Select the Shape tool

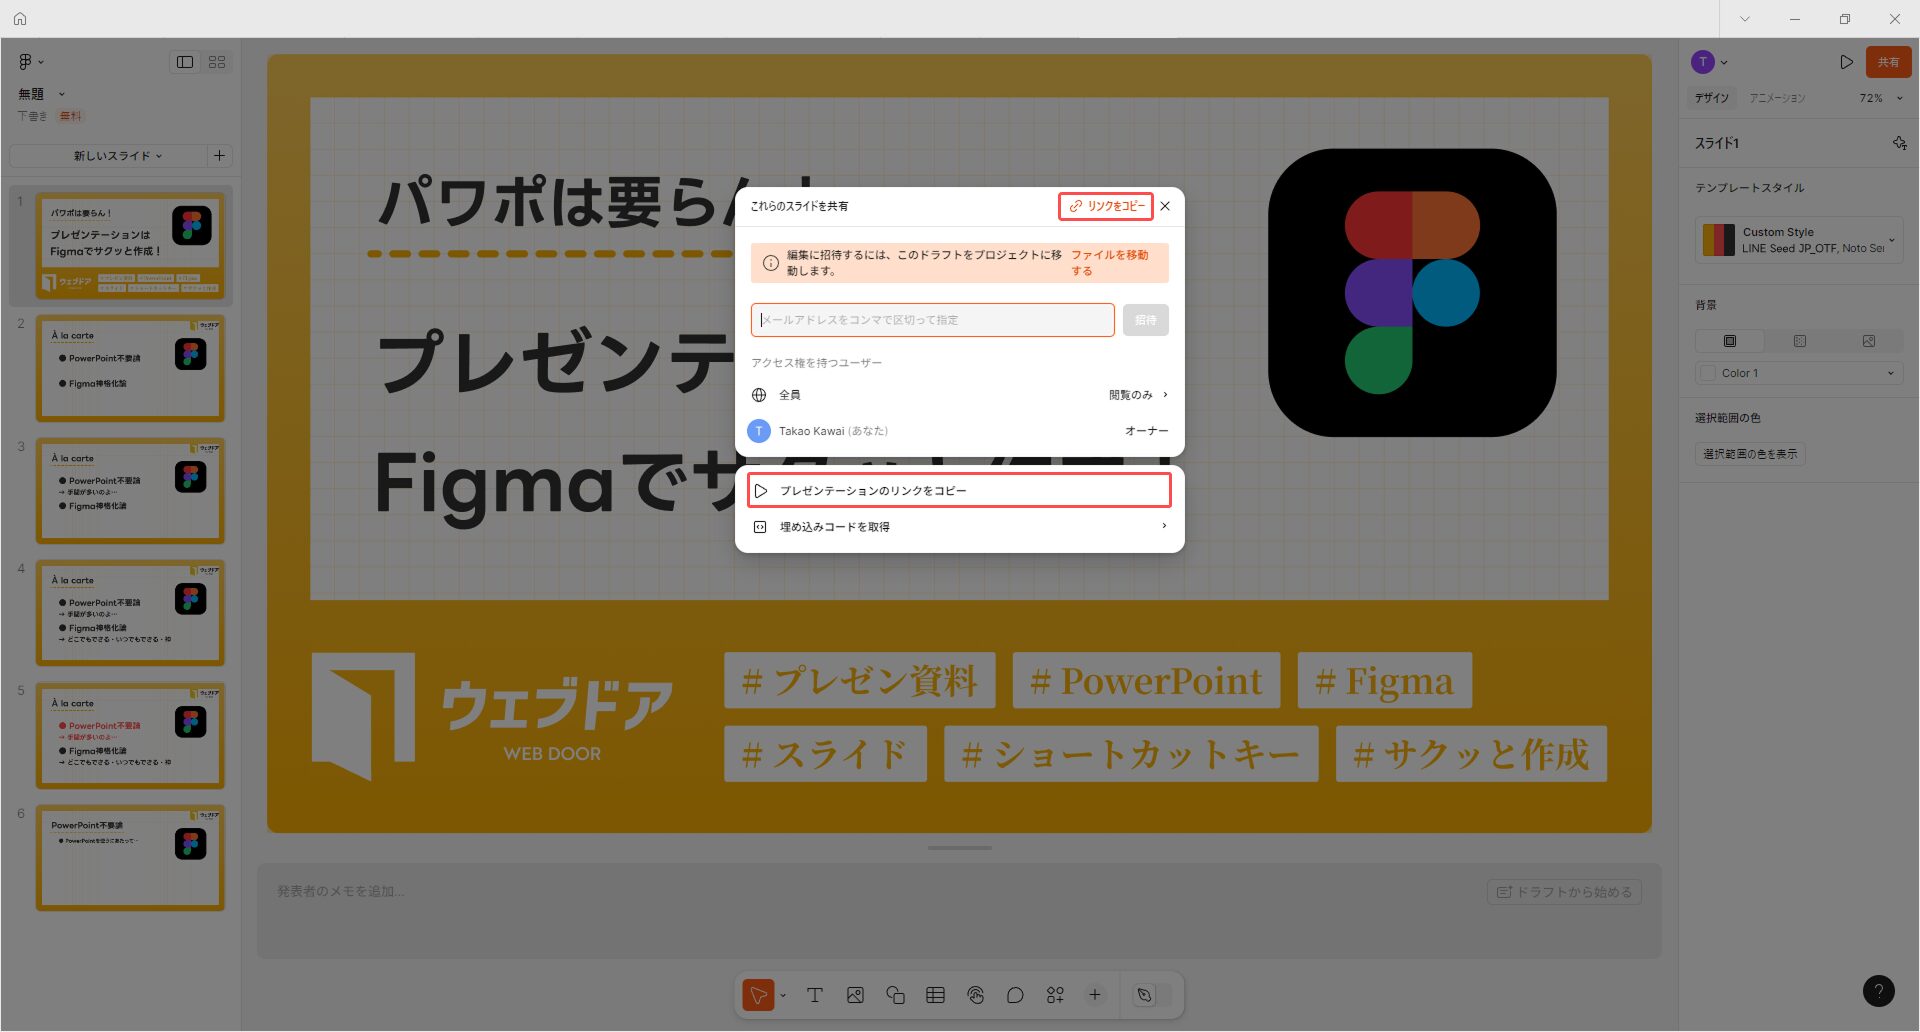tap(895, 994)
